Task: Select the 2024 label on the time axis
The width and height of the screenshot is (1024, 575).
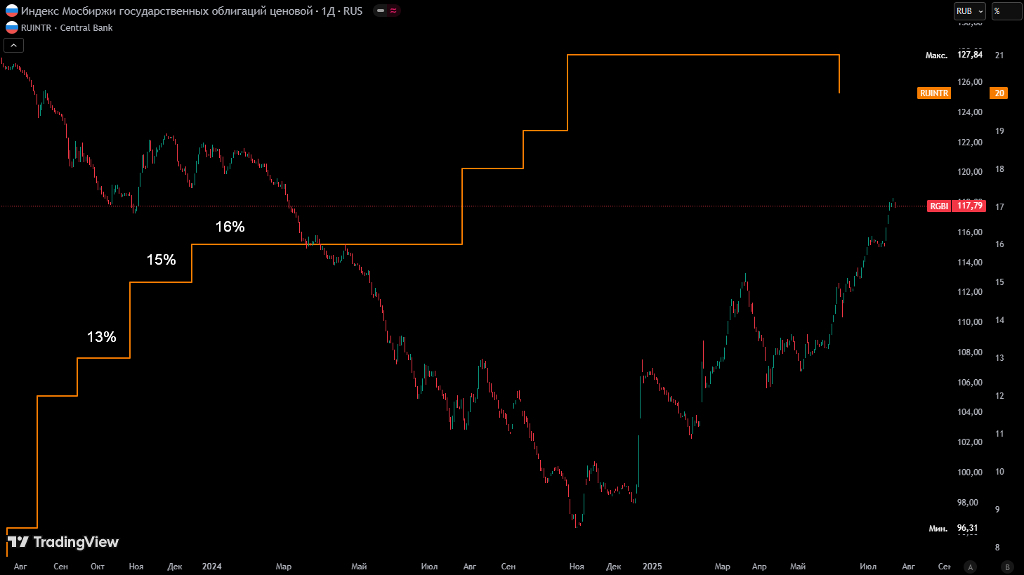Action: point(211,566)
